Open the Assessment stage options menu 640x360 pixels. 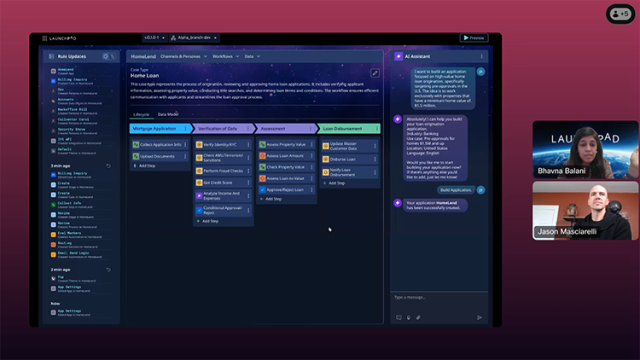click(310, 129)
